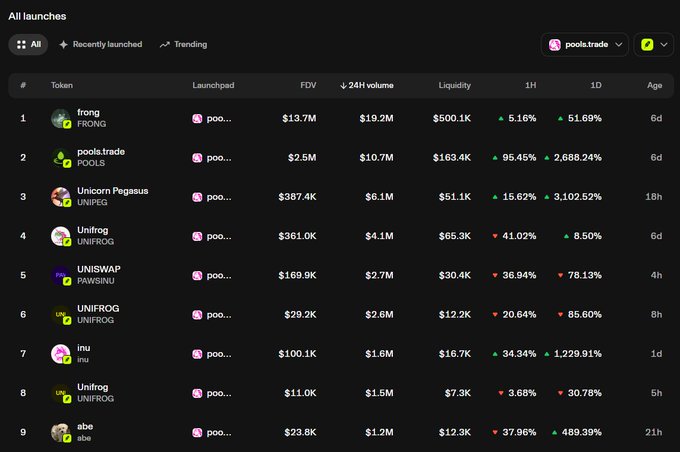This screenshot has height=452, width=680.
Task: Click frong FDV value $13.7M
Action: point(299,118)
